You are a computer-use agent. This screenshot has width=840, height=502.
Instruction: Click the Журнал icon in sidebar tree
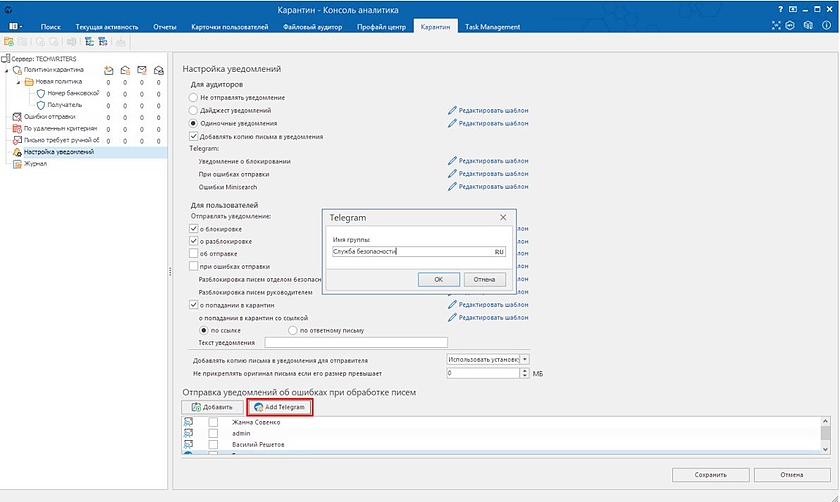point(17,163)
